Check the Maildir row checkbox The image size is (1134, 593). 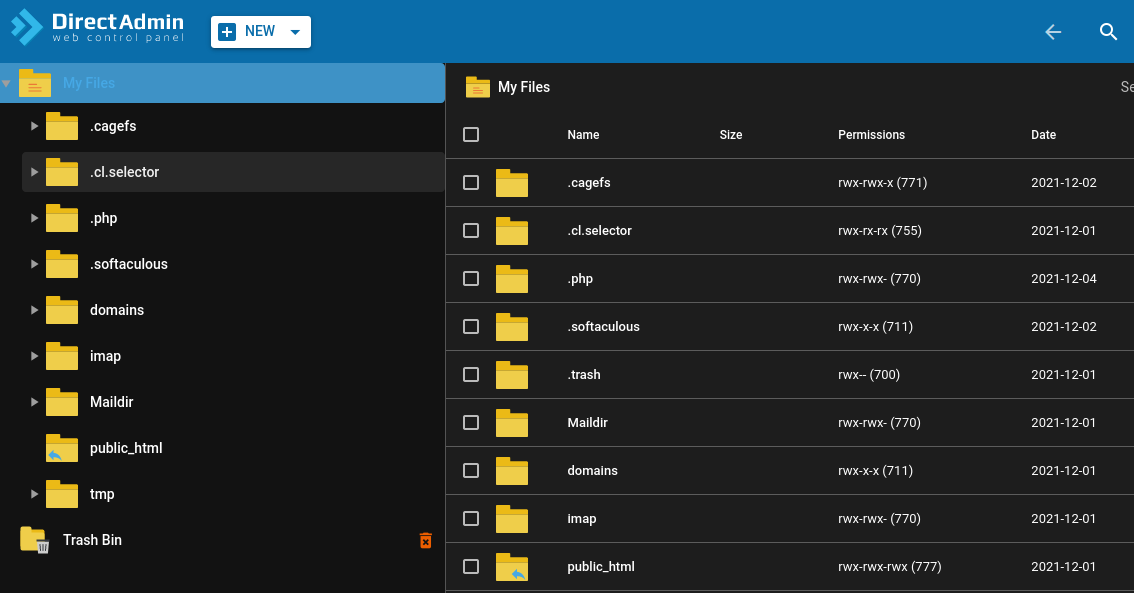[x=471, y=422]
